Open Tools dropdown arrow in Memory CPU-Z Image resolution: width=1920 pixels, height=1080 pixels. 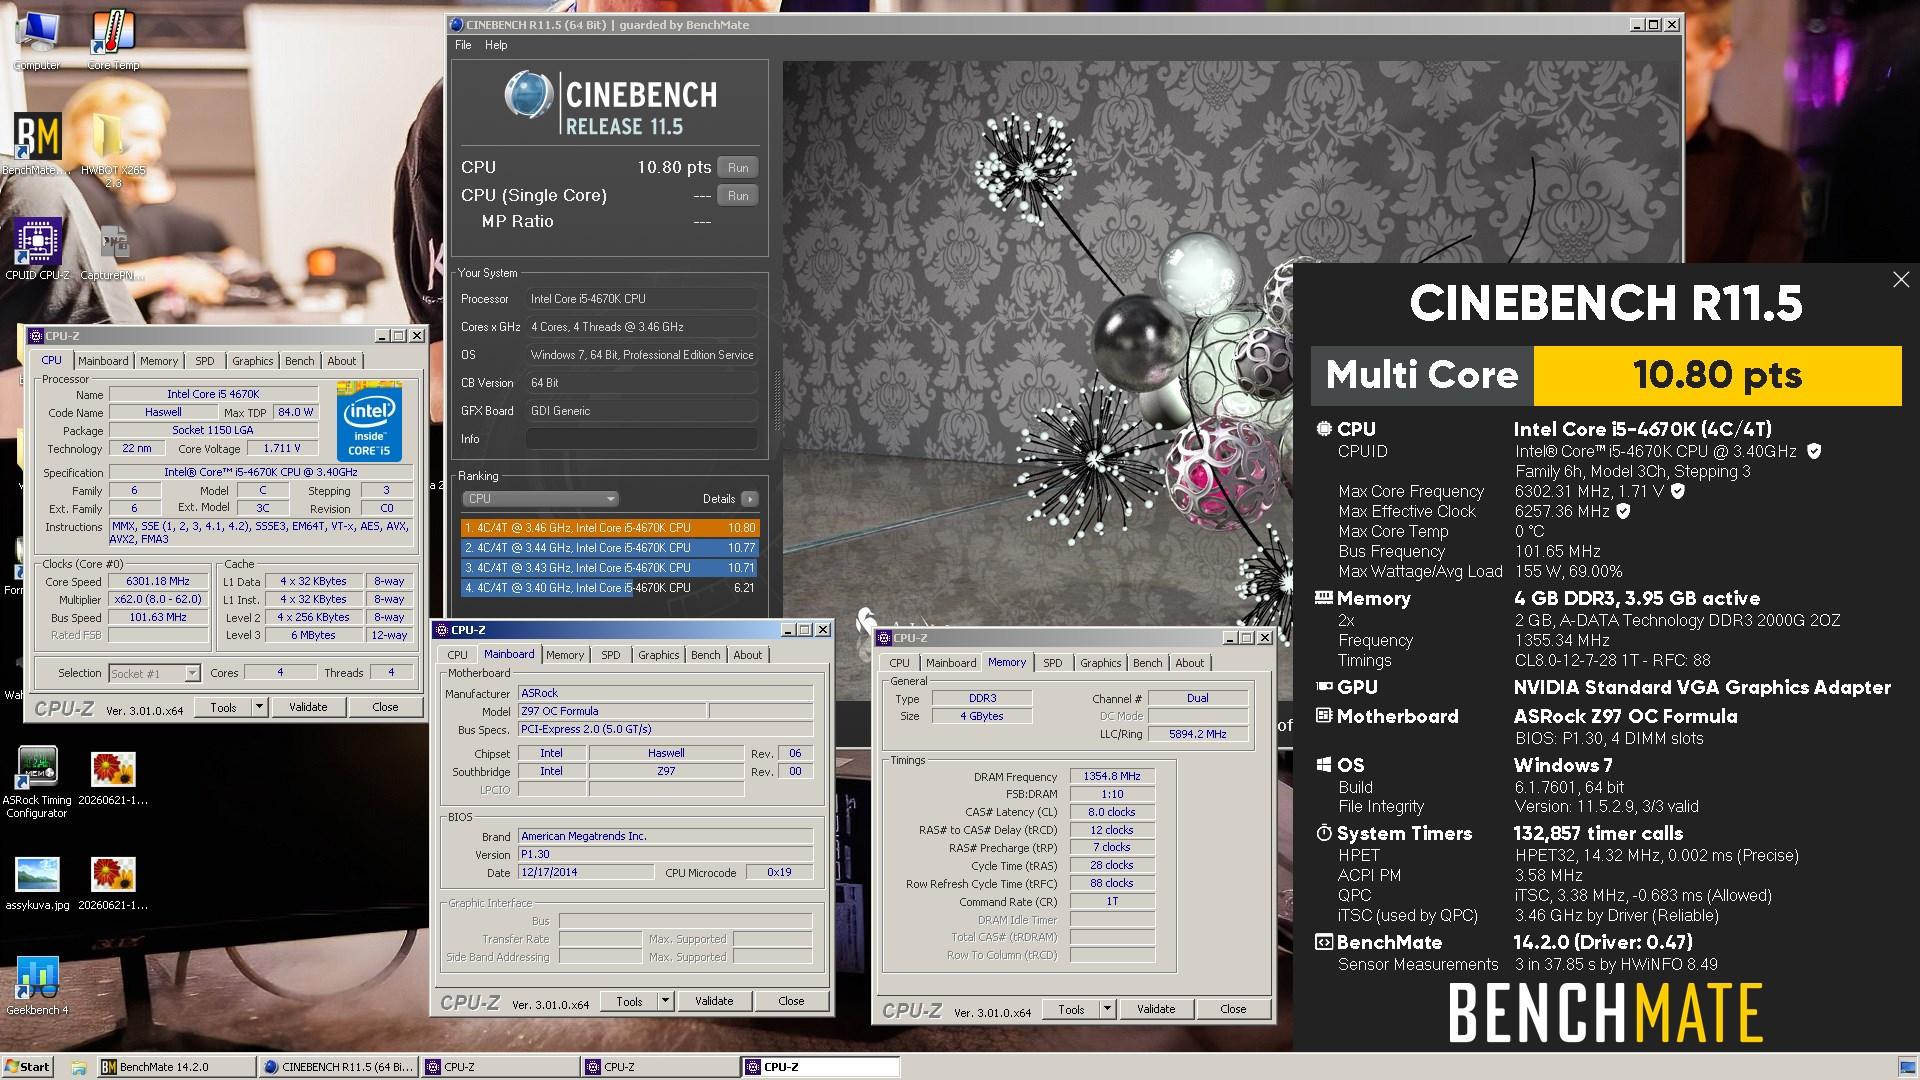point(1107,1010)
